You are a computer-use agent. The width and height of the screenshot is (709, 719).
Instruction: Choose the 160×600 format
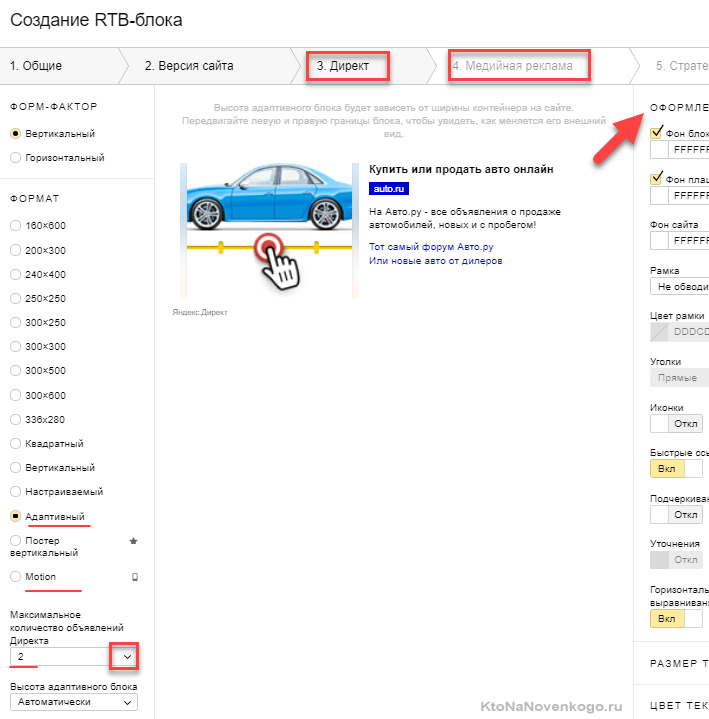16,226
